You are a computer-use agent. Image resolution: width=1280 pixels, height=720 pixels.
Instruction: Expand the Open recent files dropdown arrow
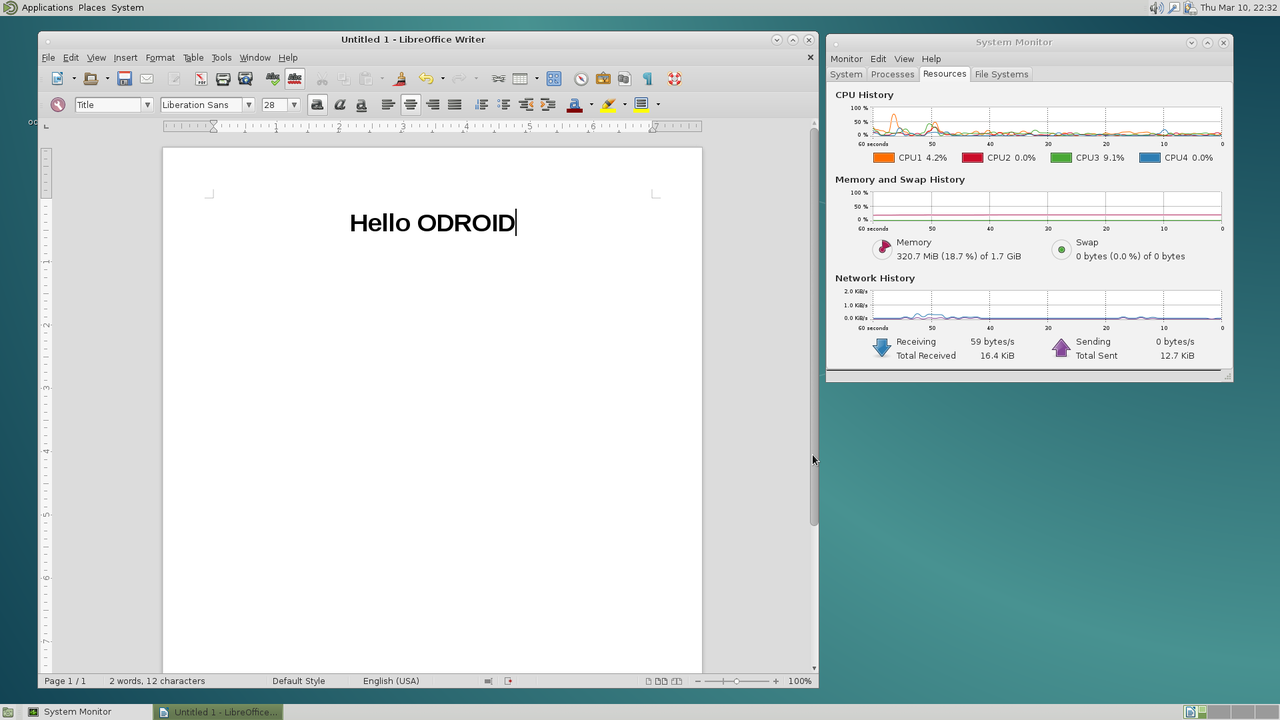click(107, 79)
